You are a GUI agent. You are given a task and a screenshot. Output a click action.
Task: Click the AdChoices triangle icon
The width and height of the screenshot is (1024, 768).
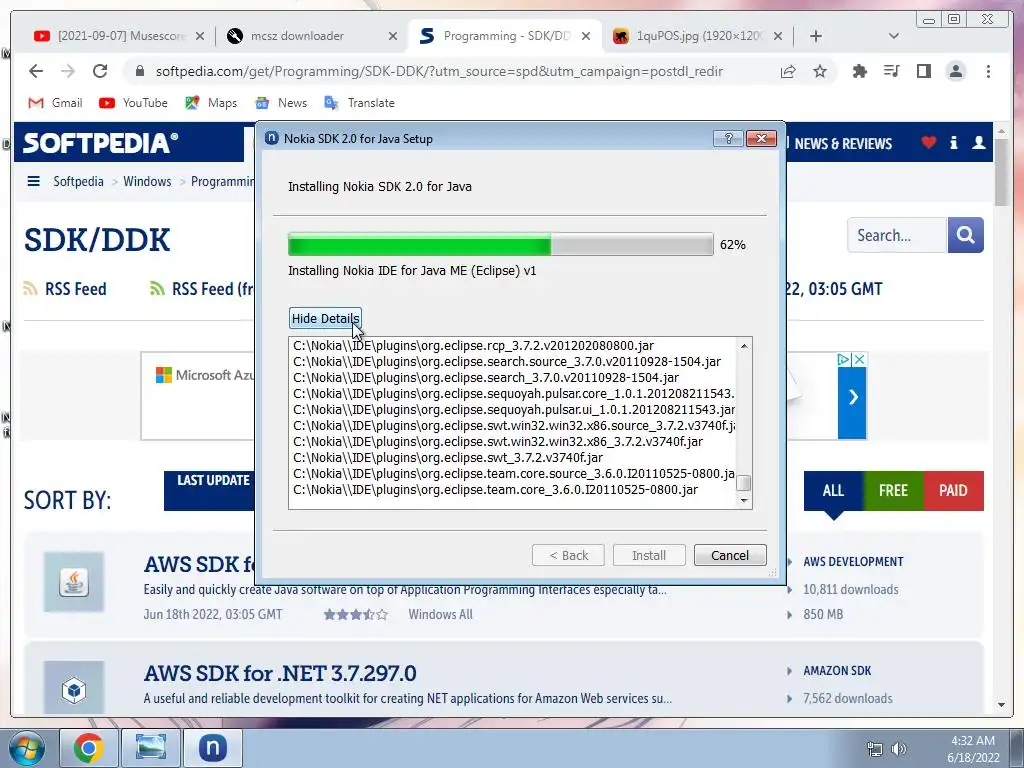pyautogui.click(x=844, y=359)
